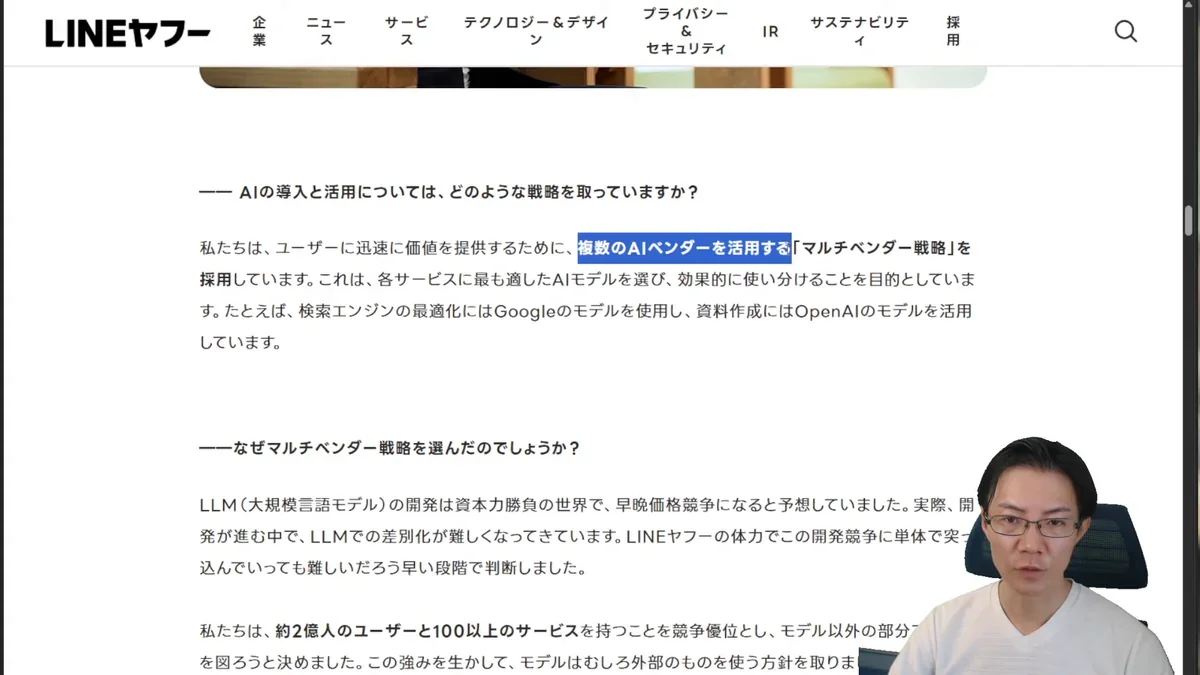Open the search magnifier icon
The width and height of the screenshot is (1200, 675).
(x=1126, y=31)
